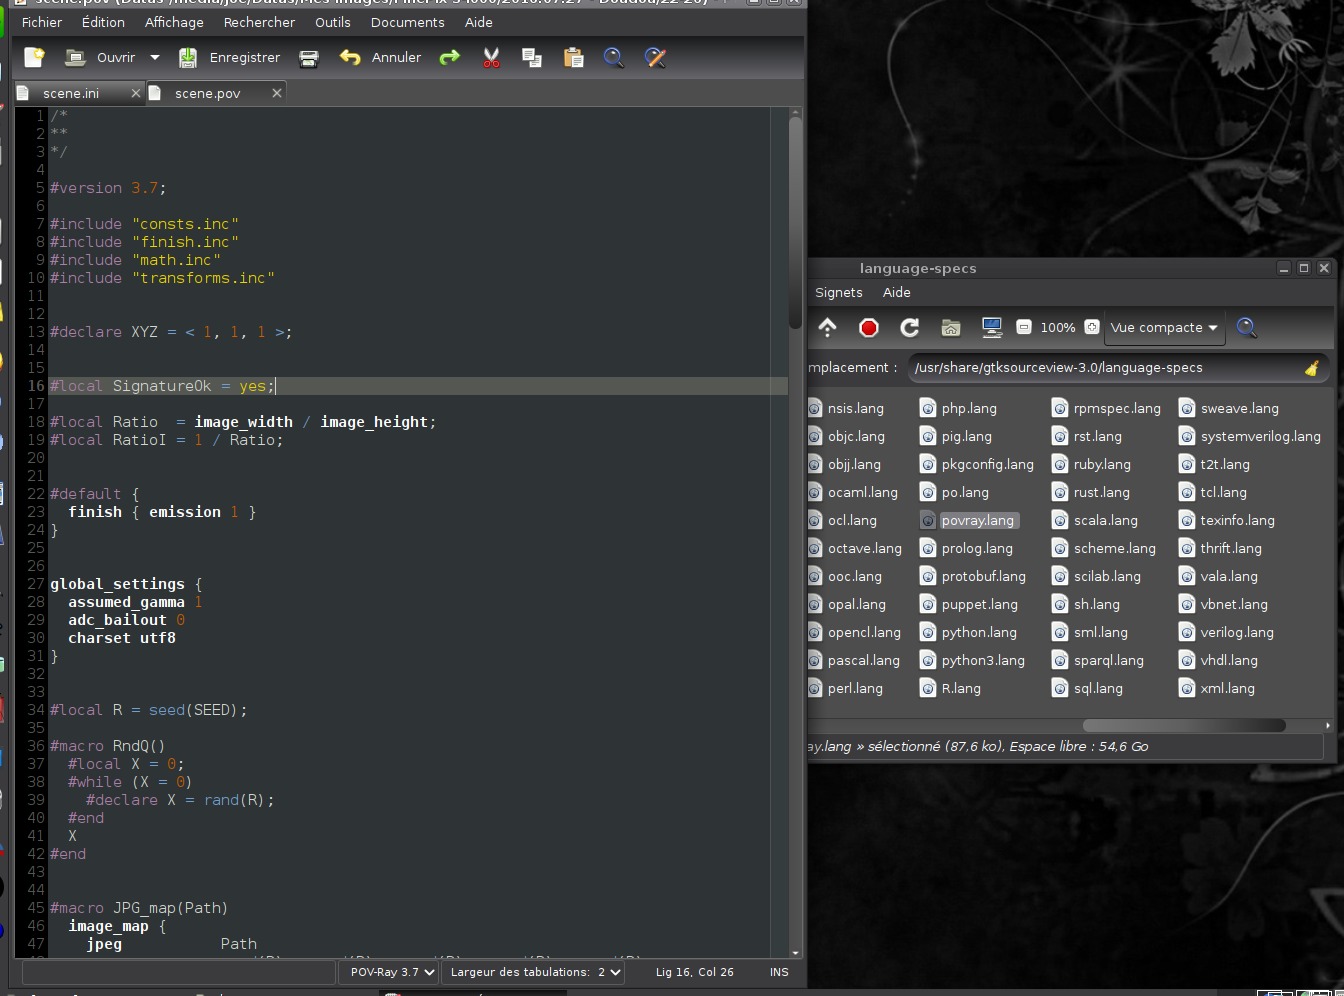The width and height of the screenshot is (1344, 996).
Task: Open the Rechercher menu
Action: [259, 22]
